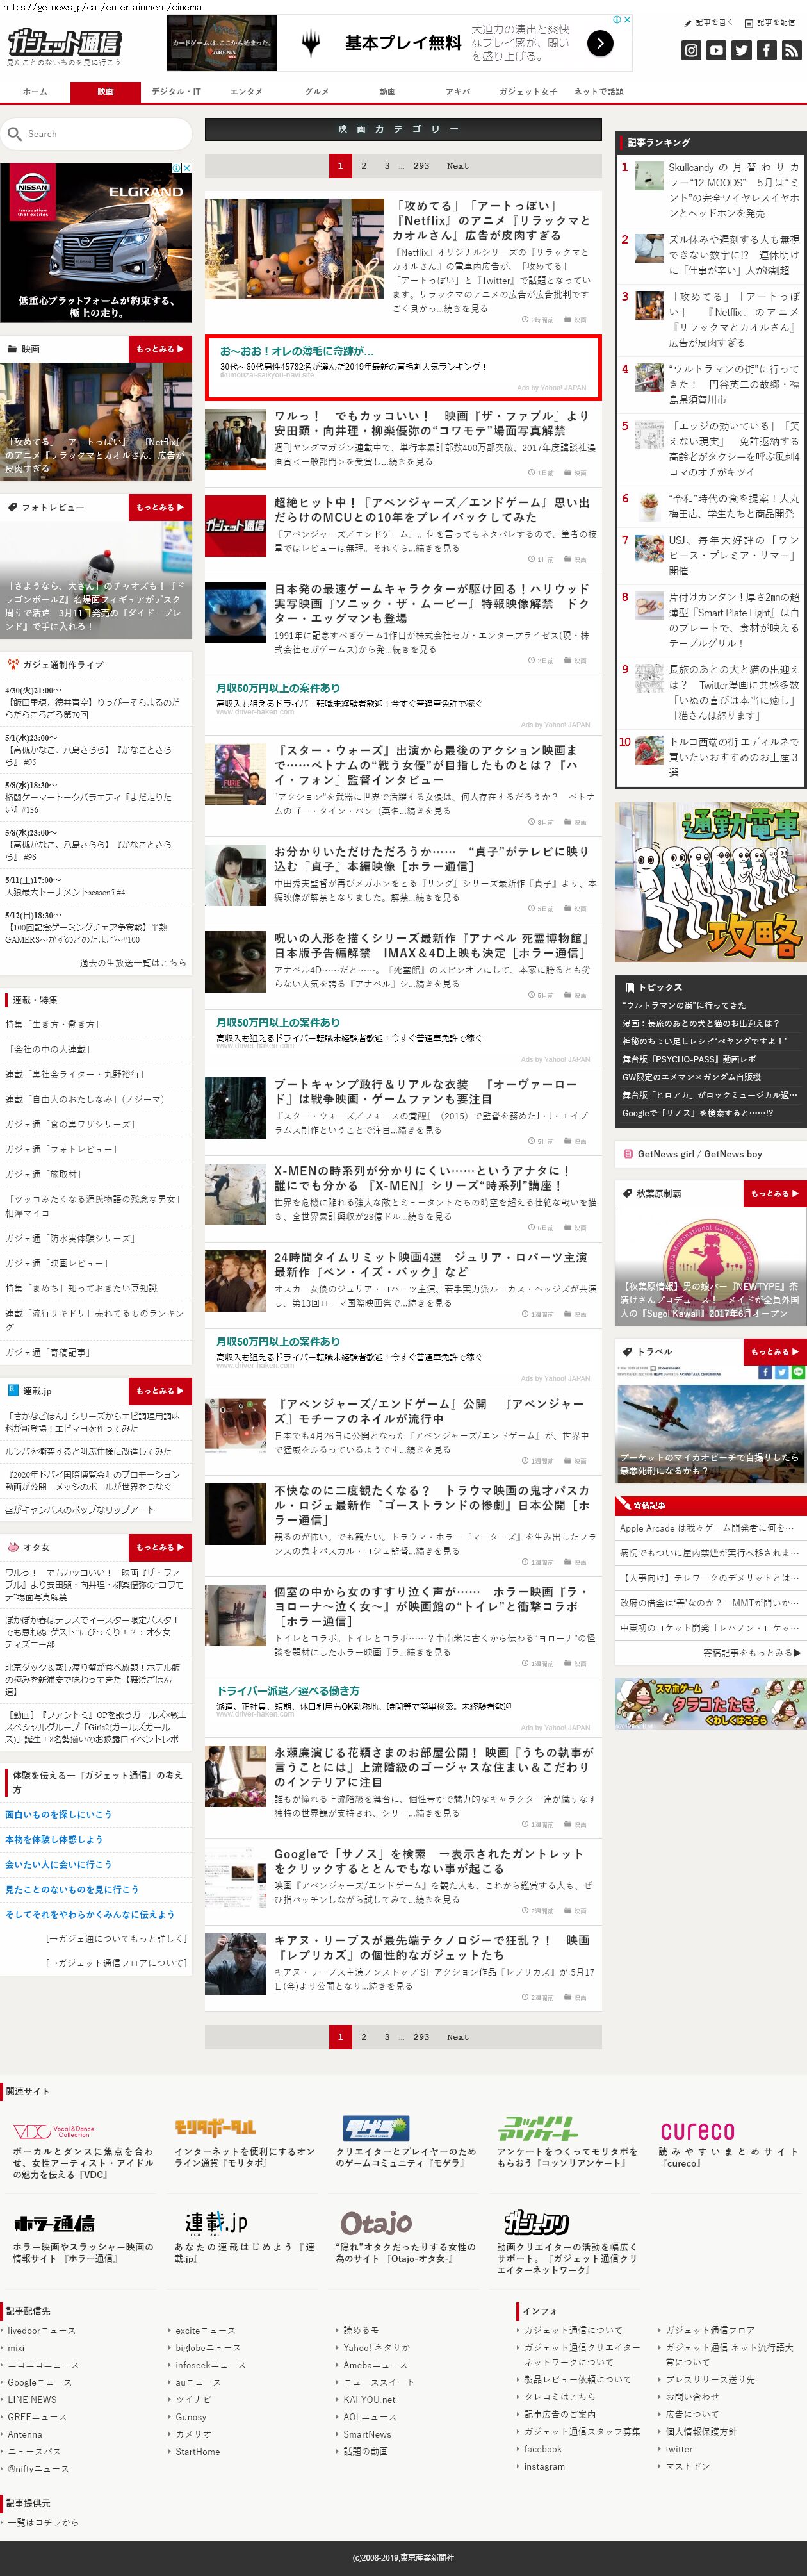Open the ソニック・ザ・ムービー article thumbnail
This screenshot has height=2576, width=807.
click(236, 612)
